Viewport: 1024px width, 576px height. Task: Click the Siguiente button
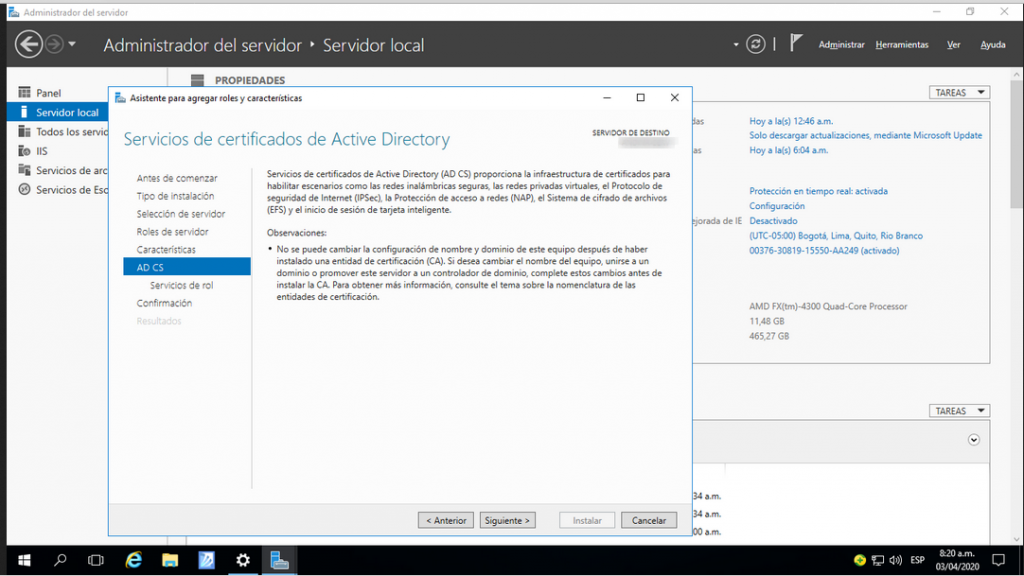(507, 520)
